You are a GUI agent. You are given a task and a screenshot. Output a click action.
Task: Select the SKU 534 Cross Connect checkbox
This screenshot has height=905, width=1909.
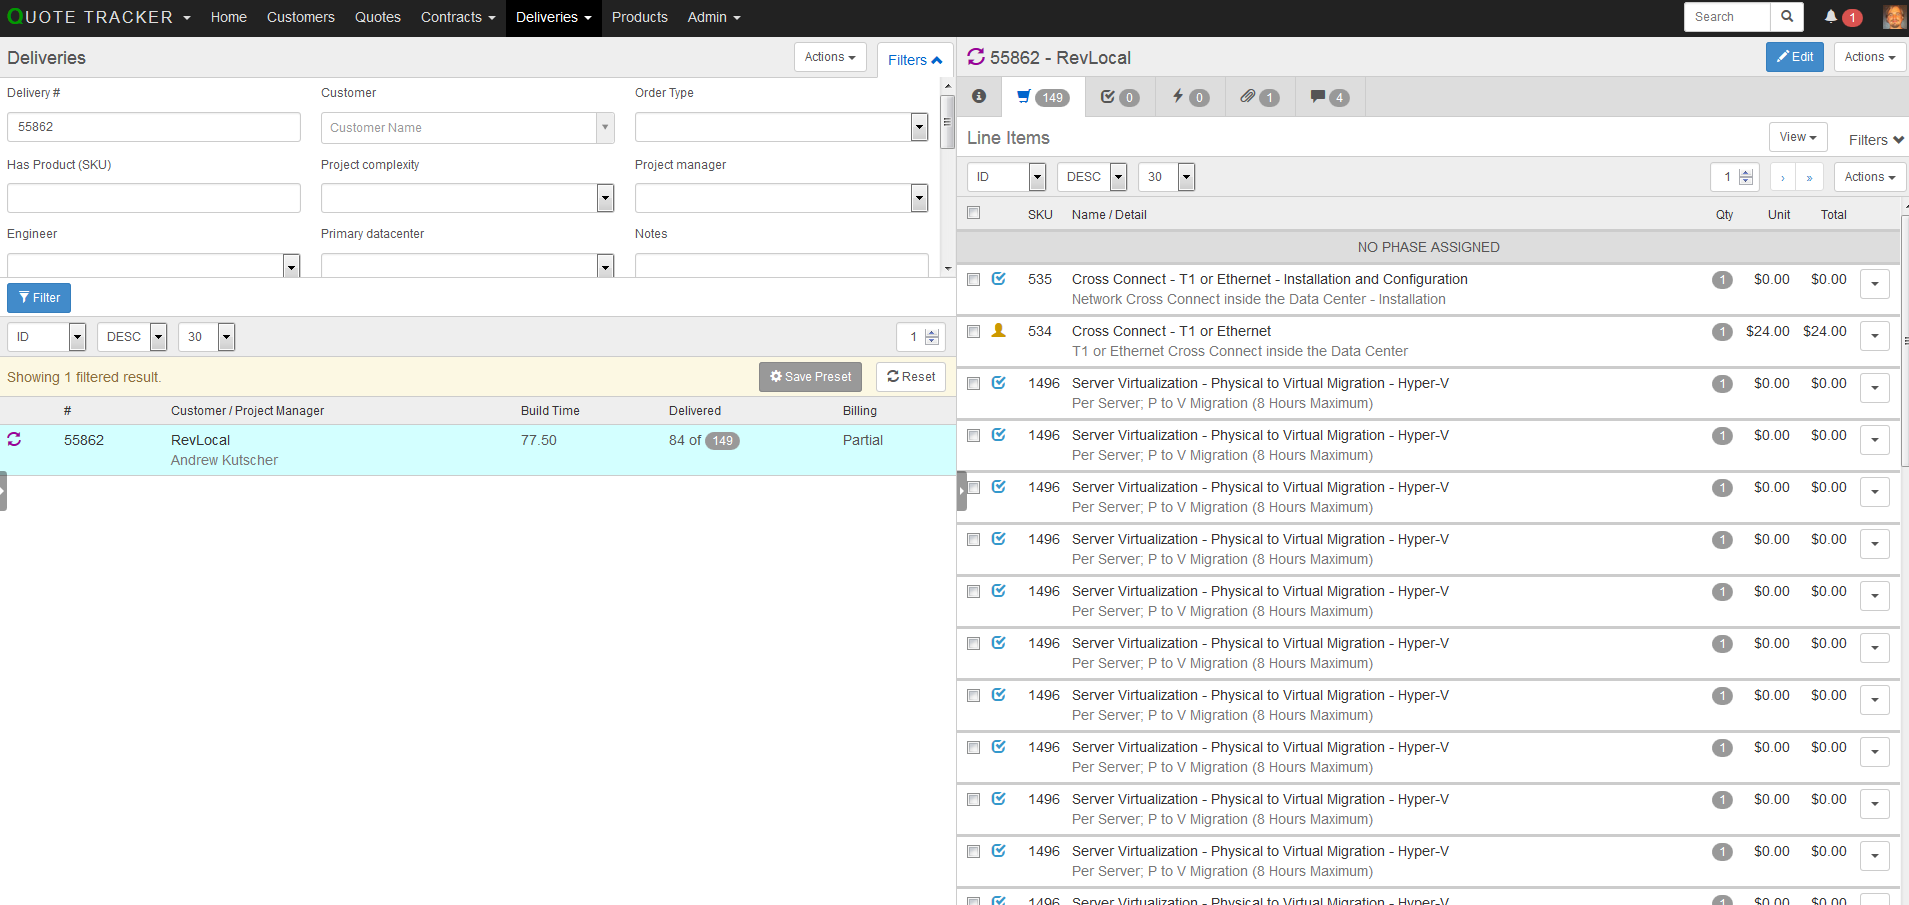point(973,332)
